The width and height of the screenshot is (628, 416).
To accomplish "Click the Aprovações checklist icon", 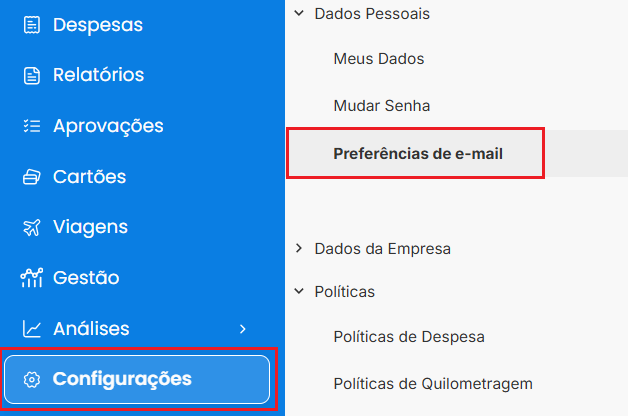I will pos(32,126).
